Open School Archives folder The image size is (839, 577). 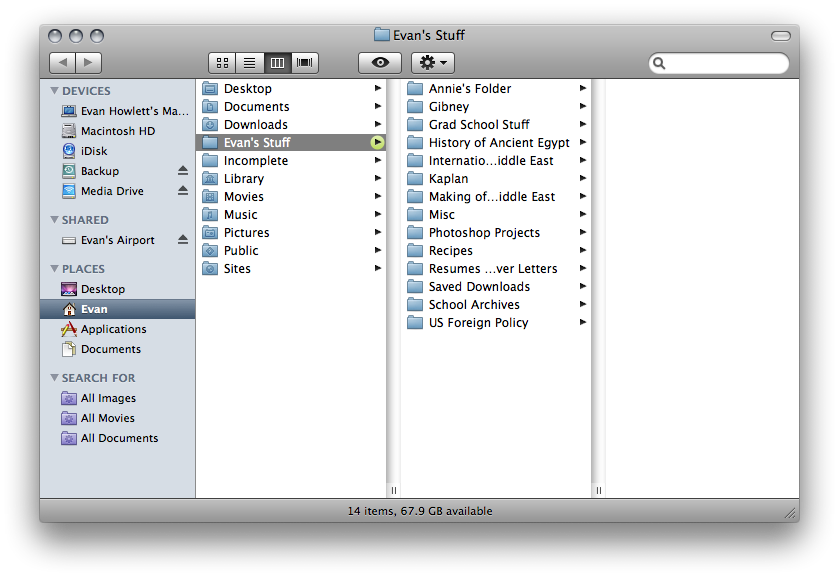coord(496,305)
